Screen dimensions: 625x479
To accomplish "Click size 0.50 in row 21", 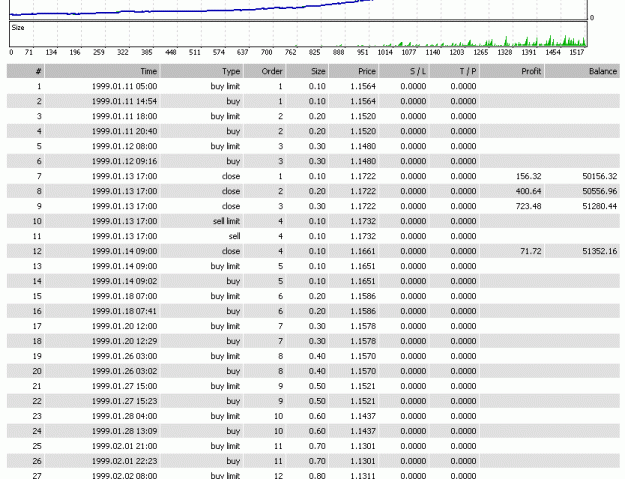I will click(x=317, y=387).
